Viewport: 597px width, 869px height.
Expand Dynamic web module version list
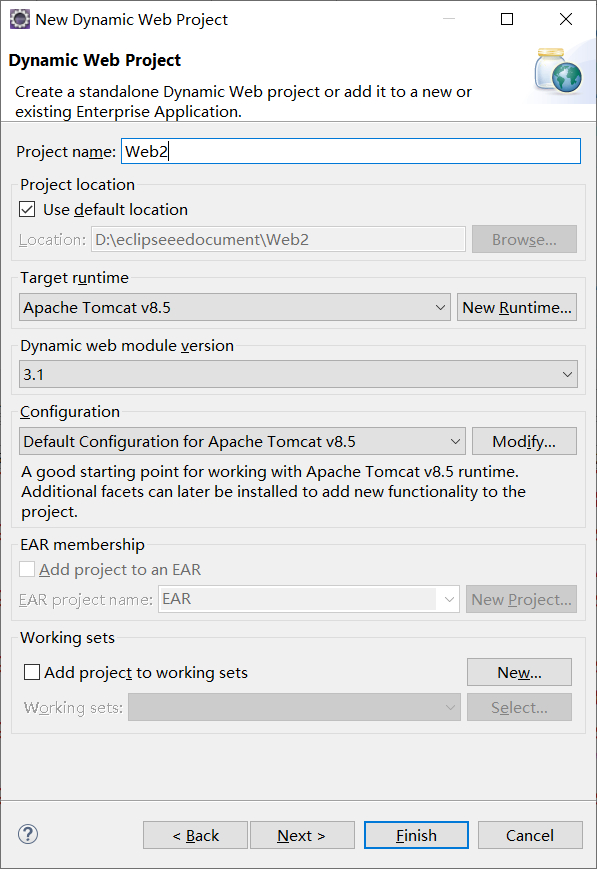tap(298, 374)
